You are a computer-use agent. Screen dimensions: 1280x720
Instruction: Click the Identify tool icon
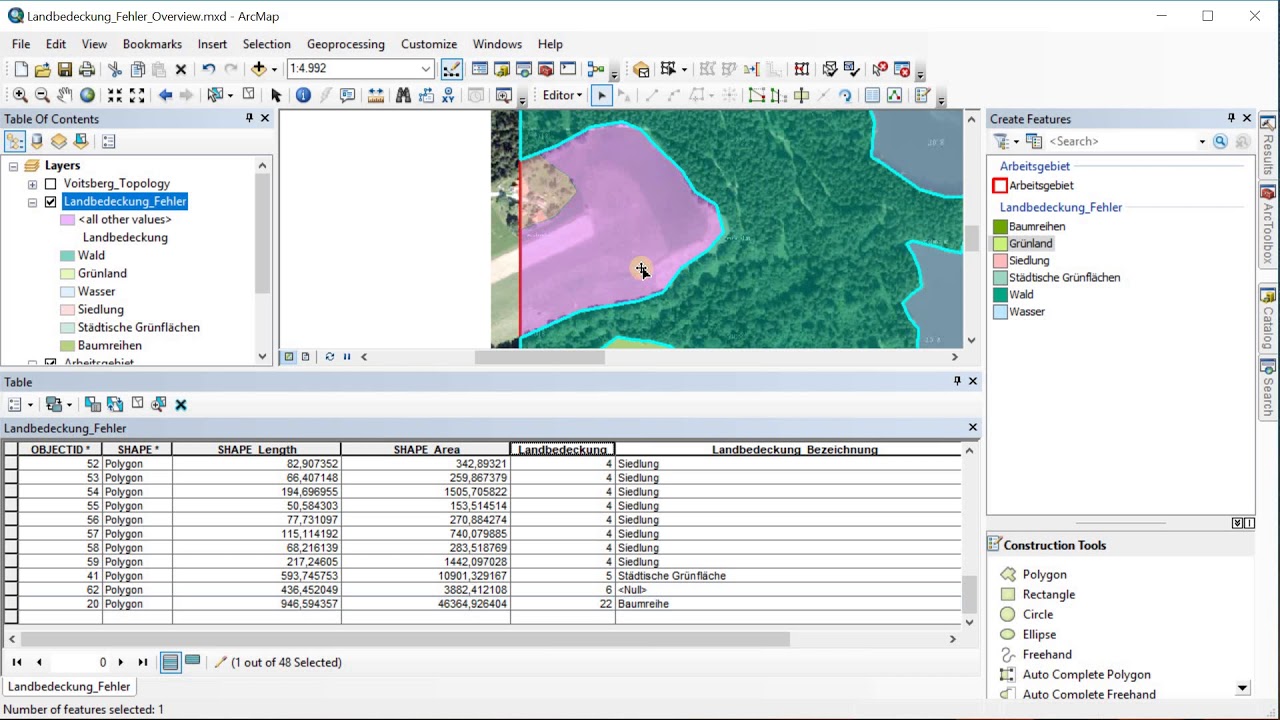click(303, 95)
